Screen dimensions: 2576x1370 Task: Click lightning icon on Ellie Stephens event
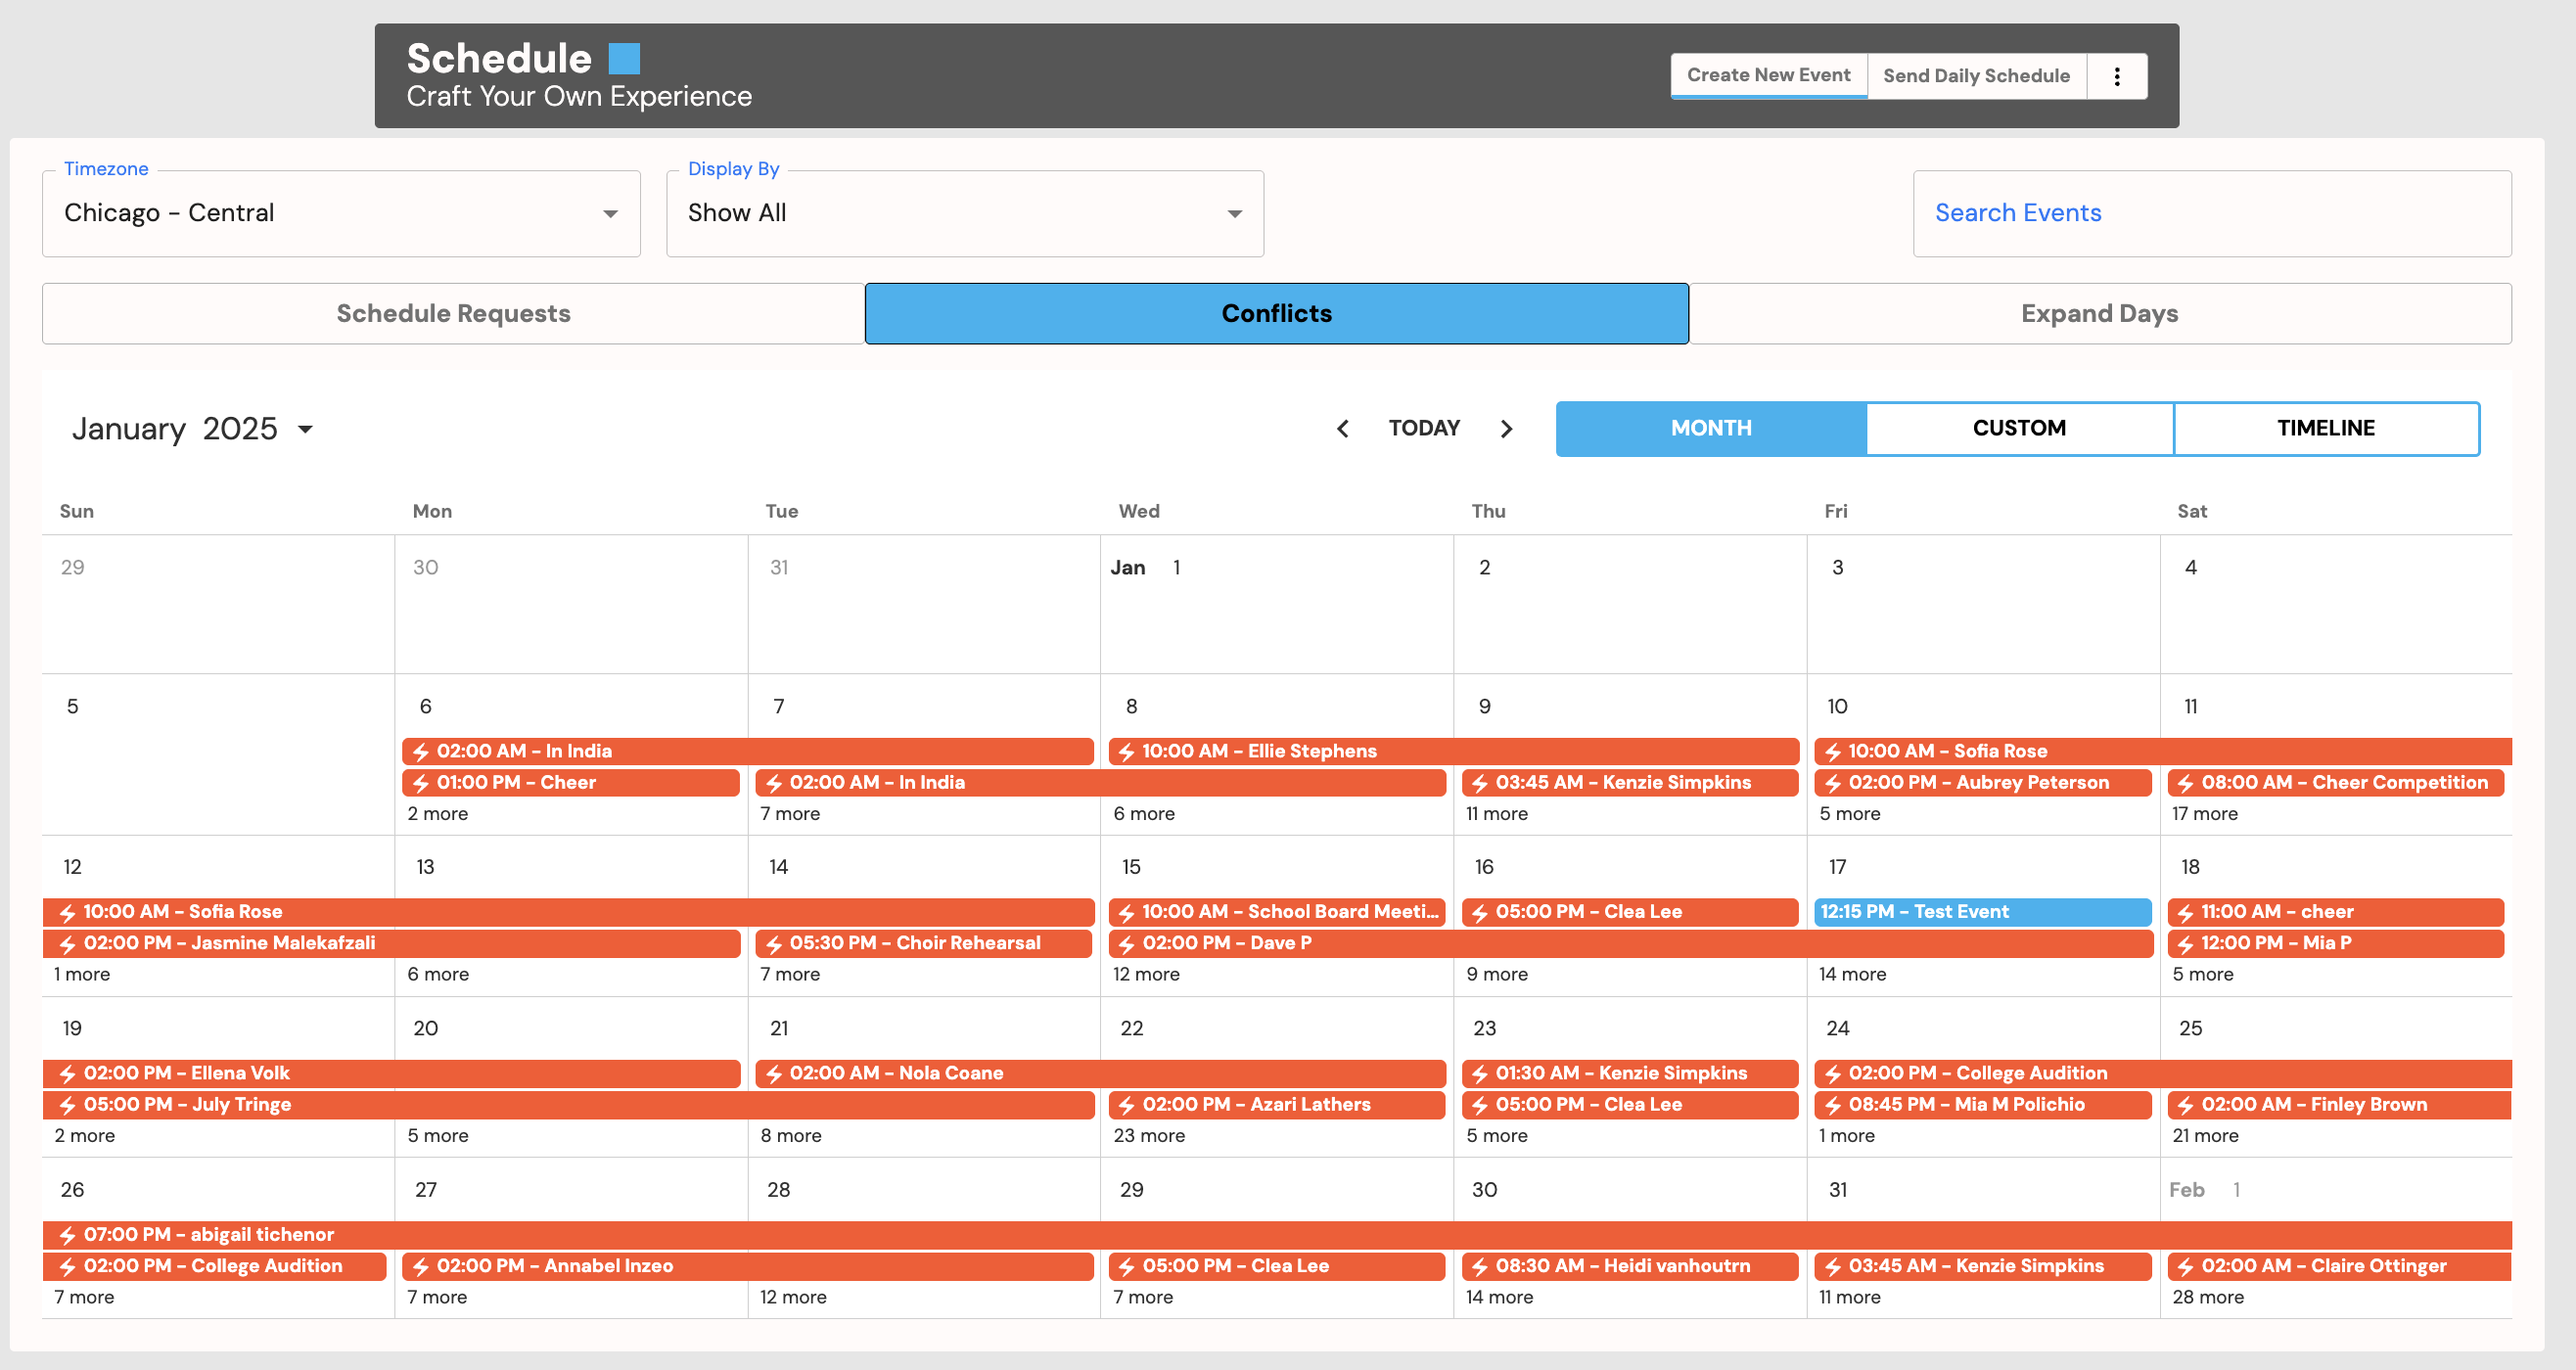[x=1126, y=752]
